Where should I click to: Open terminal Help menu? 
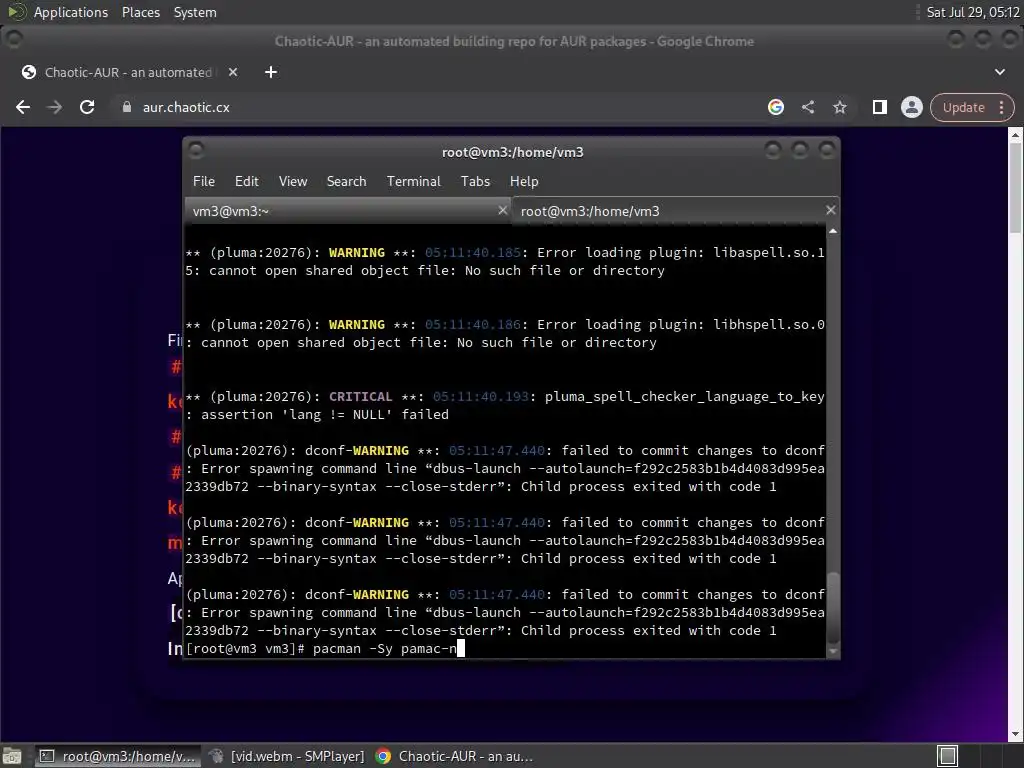524,182
